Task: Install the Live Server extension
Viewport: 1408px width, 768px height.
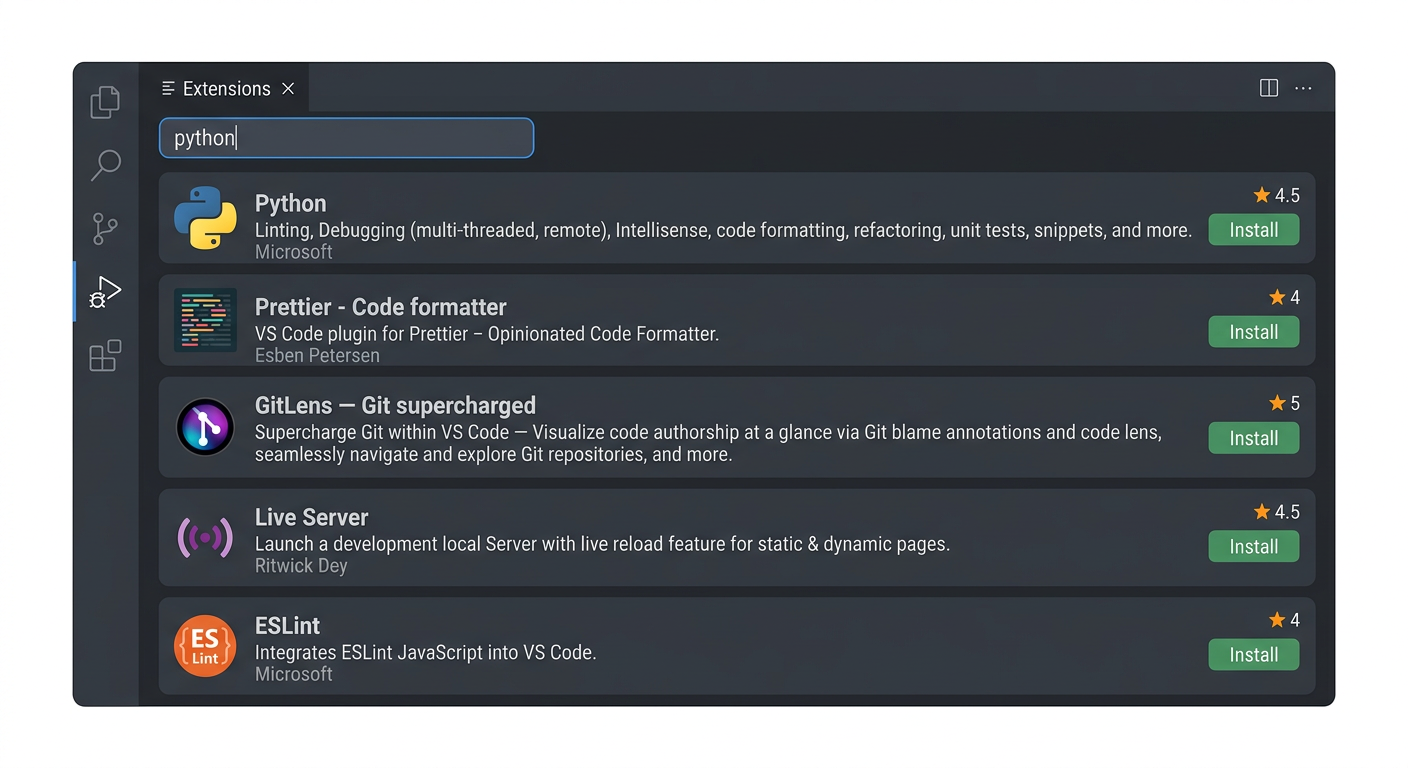Action: point(1253,546)
